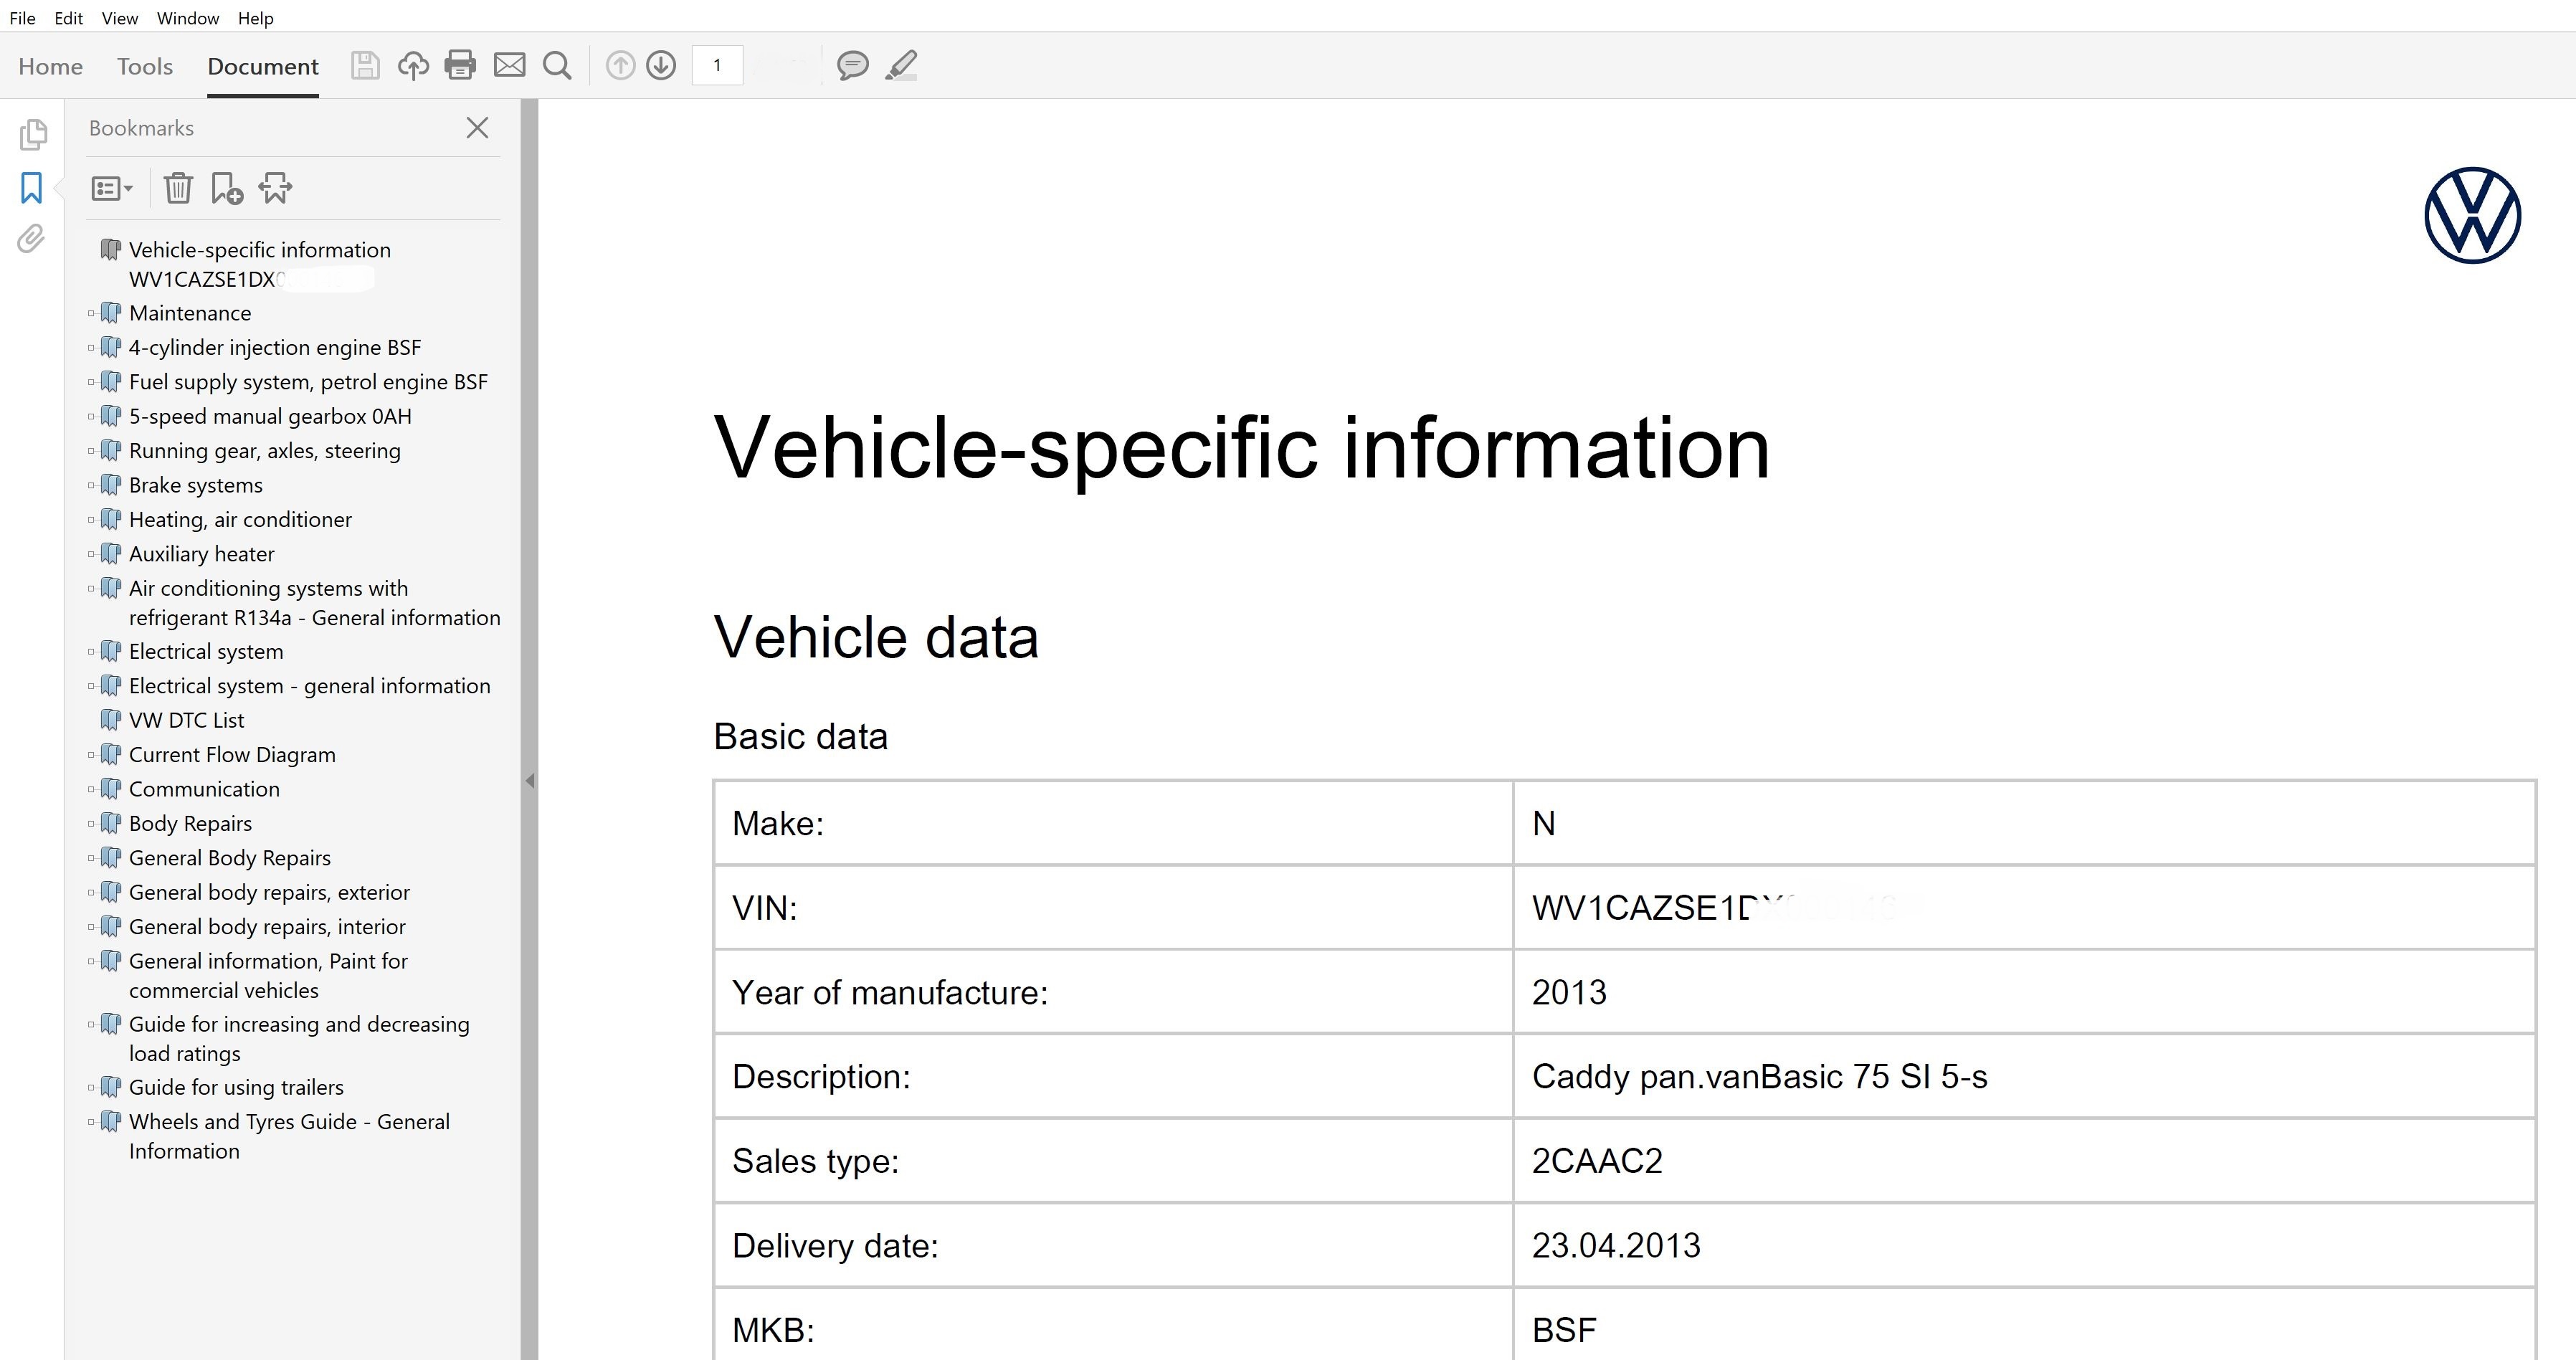This screenshot has height=1360, width=2576.
Task: Delete the selected bookmark
Action: (178, 188)
